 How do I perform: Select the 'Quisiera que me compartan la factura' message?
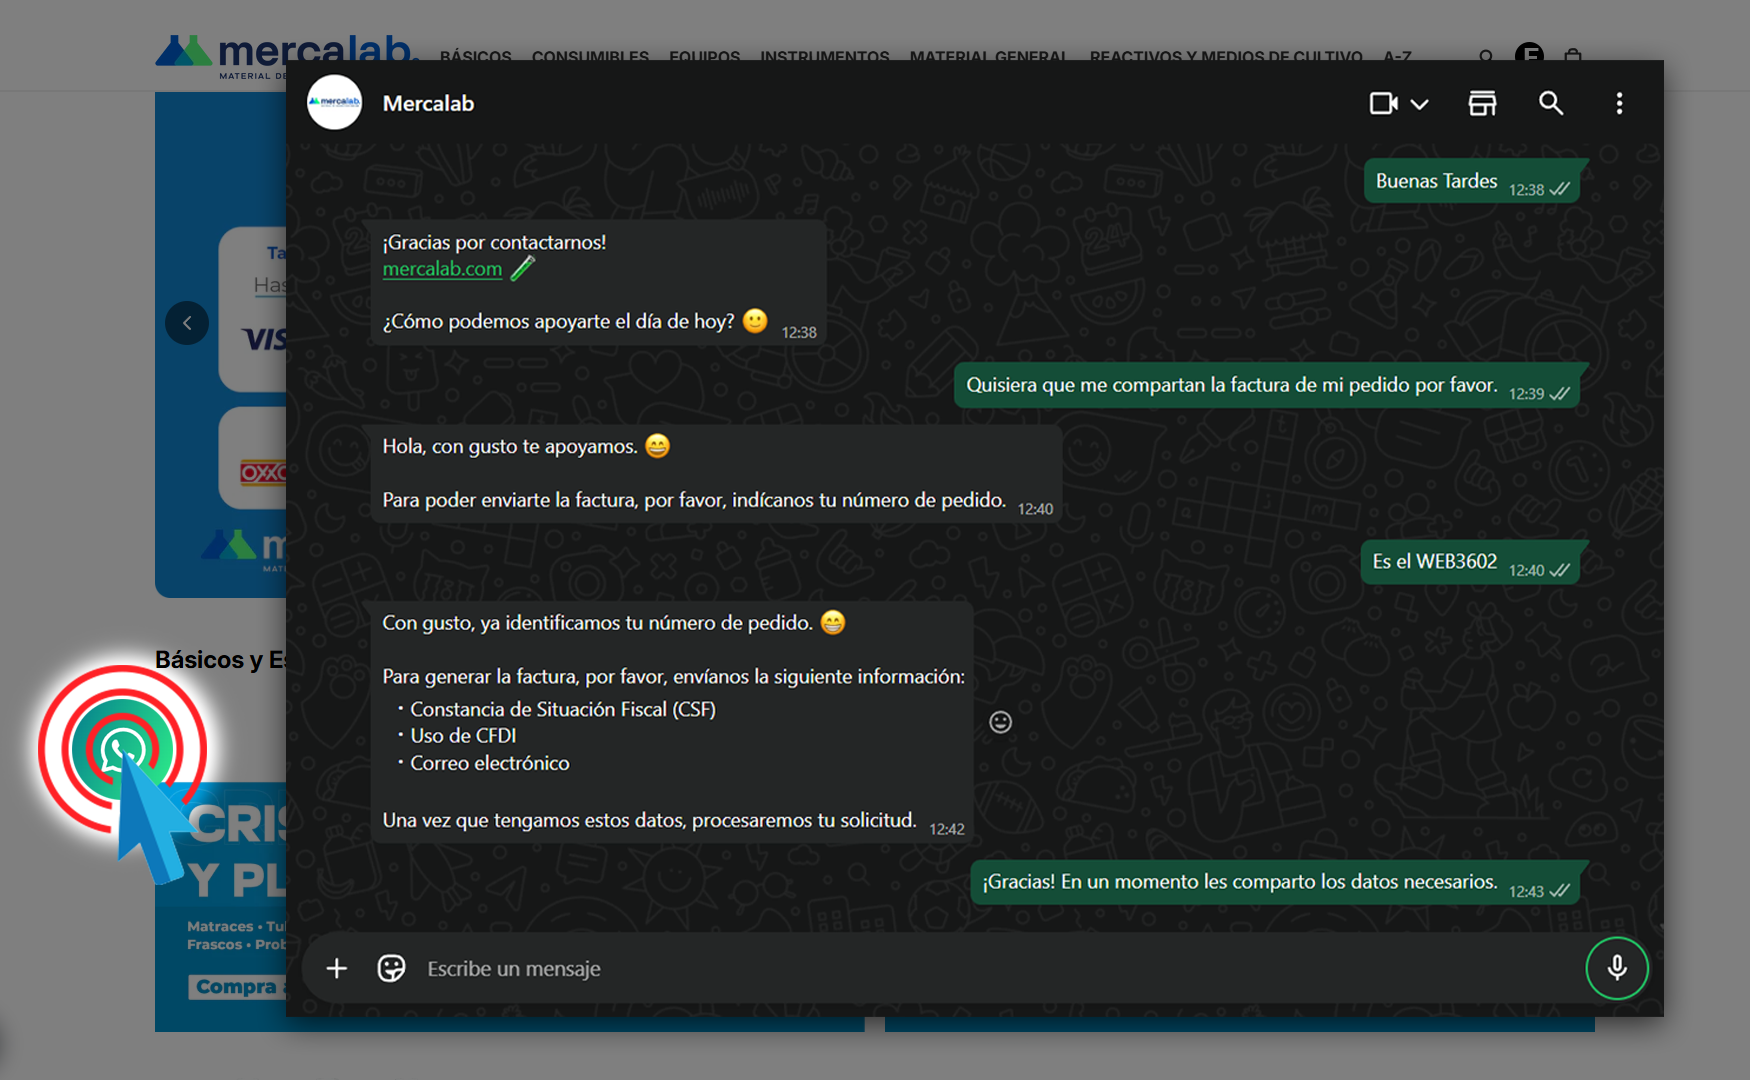[x=1267, y=385]
